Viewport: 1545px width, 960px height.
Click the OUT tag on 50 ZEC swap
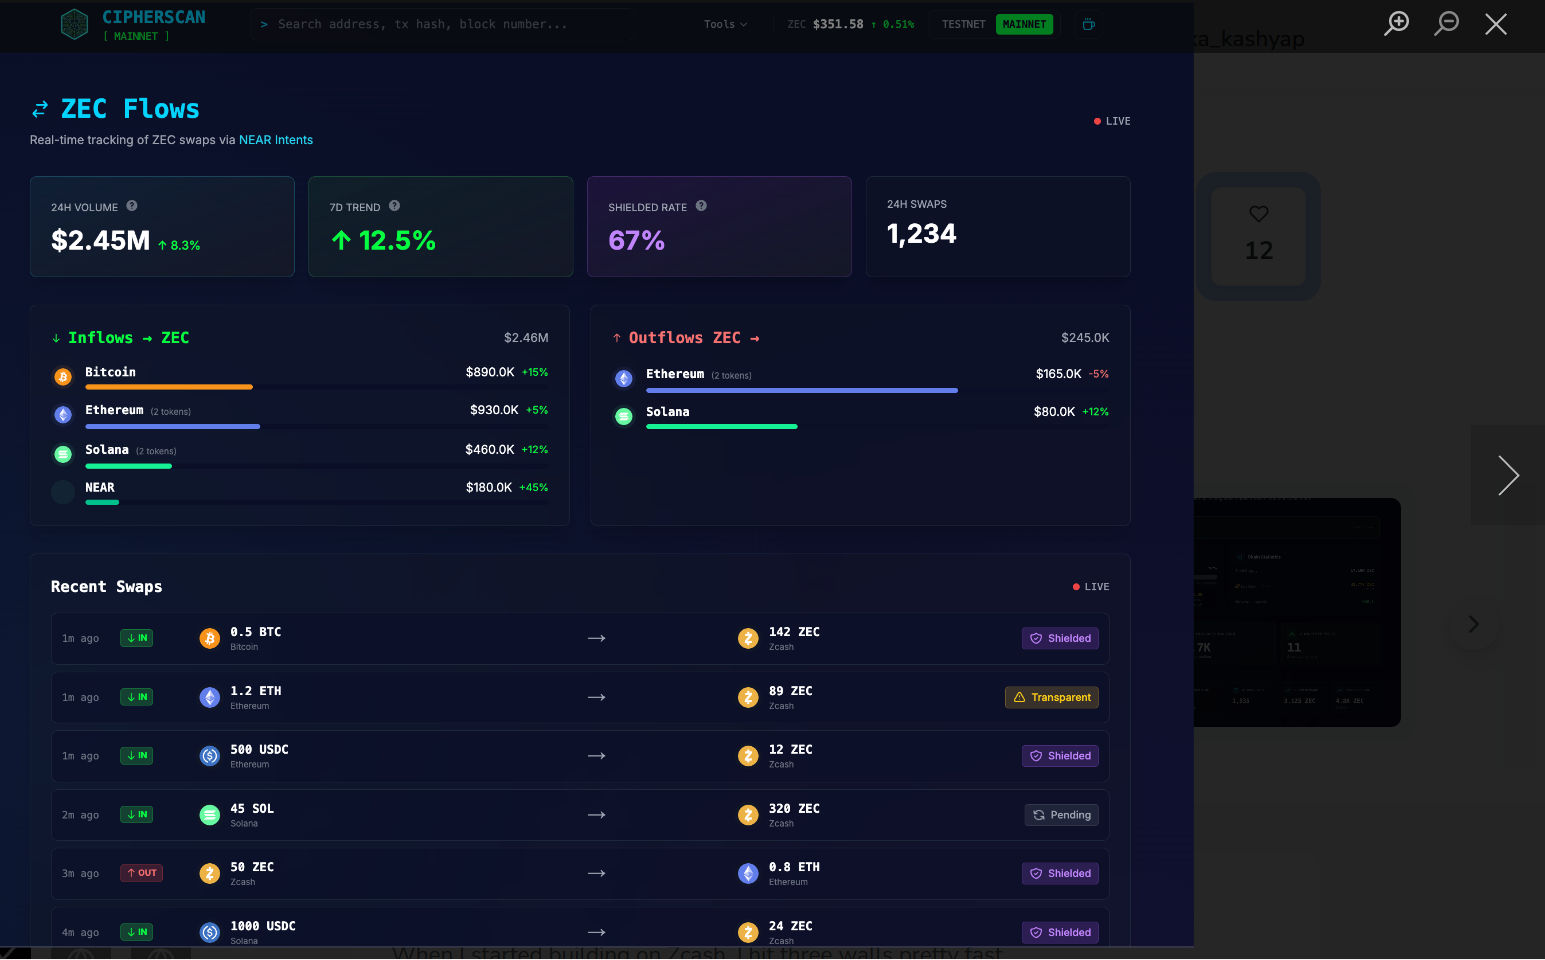pos(142,873)
